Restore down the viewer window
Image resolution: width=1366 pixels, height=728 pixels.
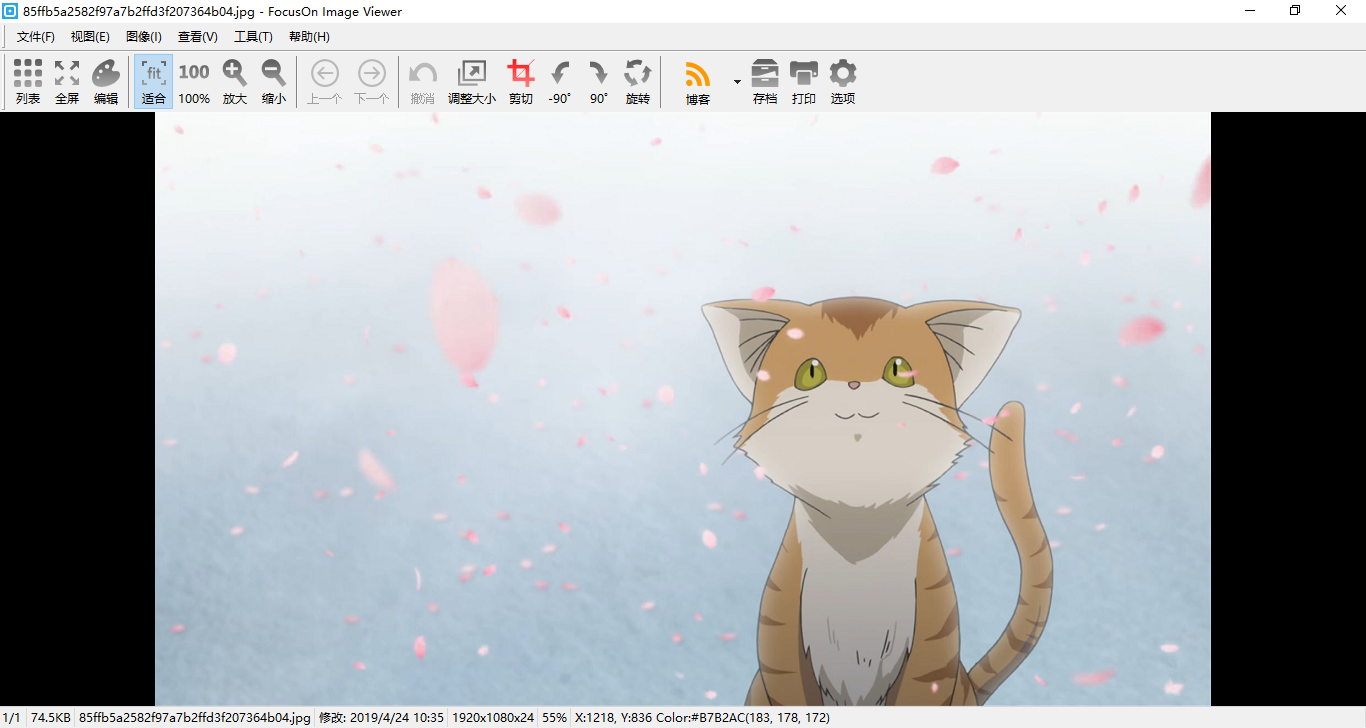tap(1295, 11)
